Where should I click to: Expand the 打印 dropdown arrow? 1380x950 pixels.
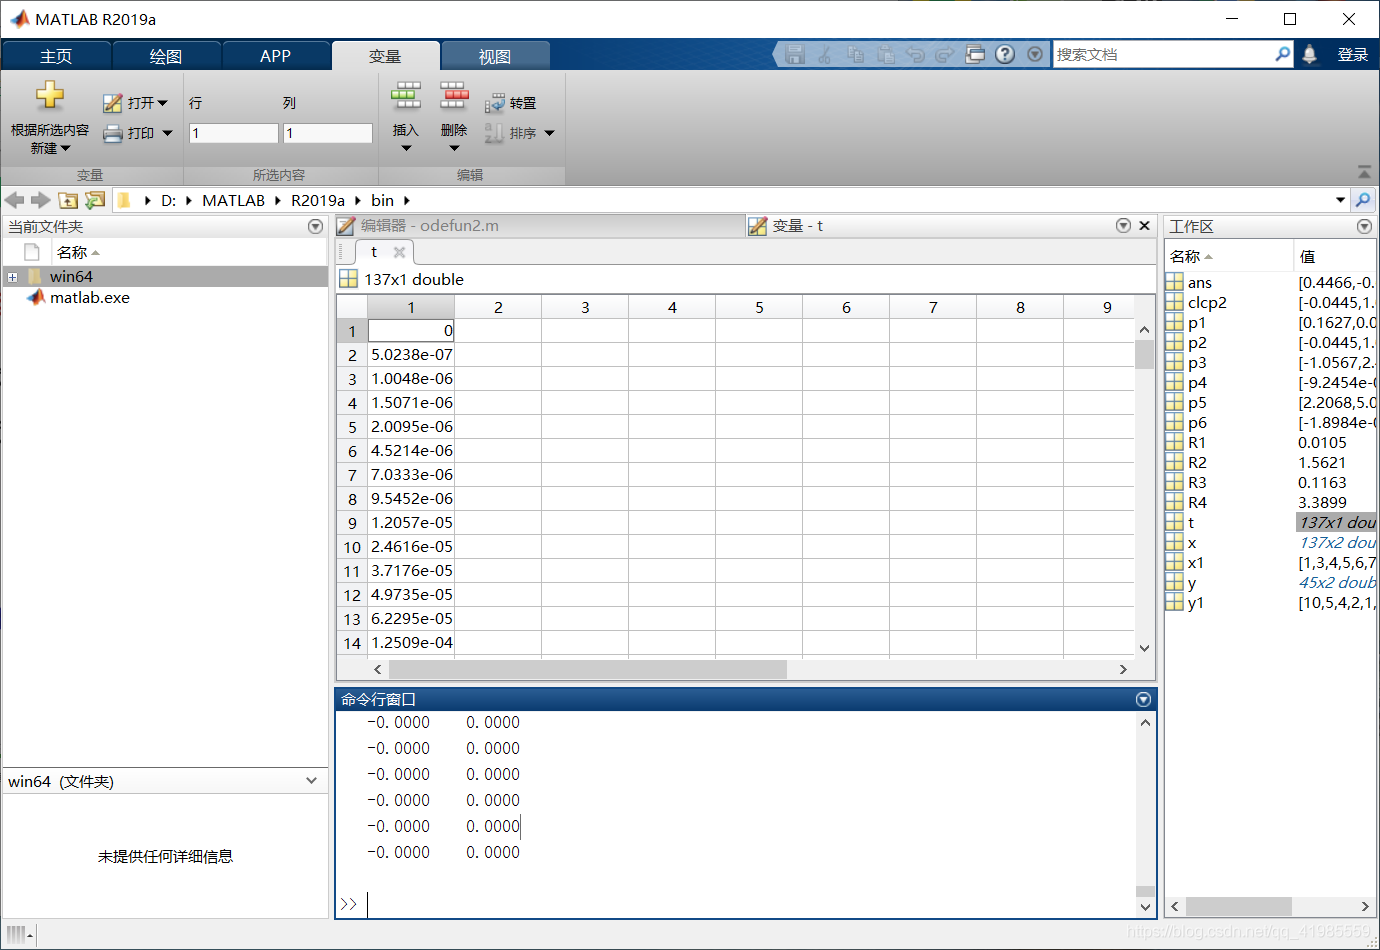pos(167,133)
